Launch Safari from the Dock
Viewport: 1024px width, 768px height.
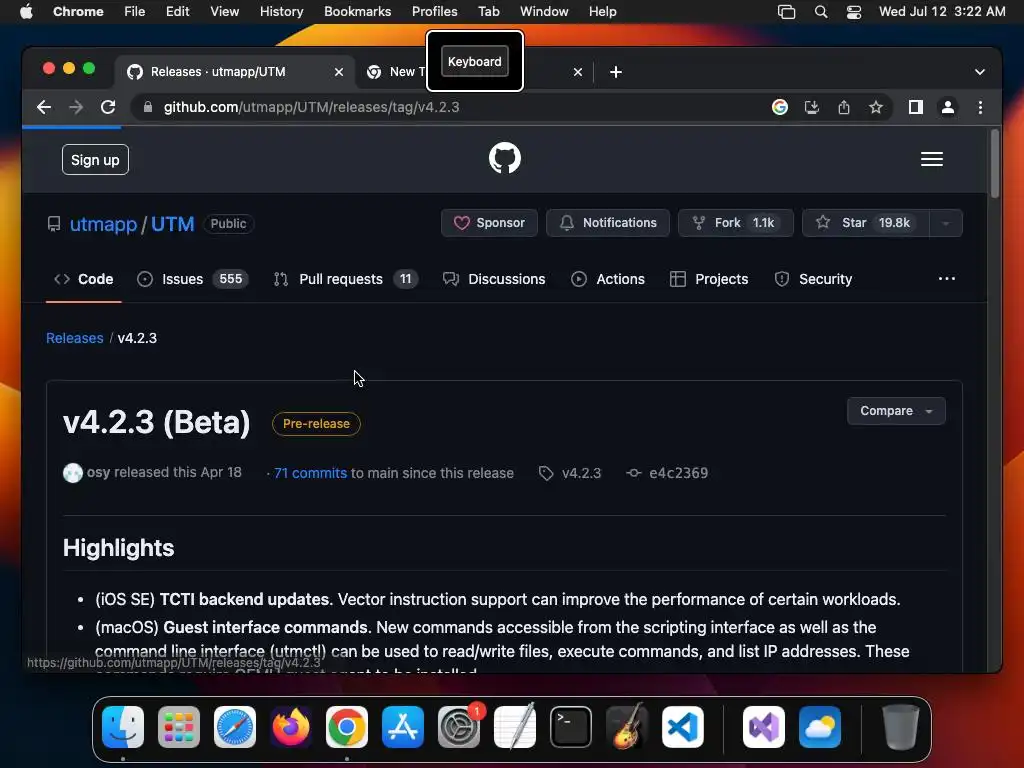(235, 727)
